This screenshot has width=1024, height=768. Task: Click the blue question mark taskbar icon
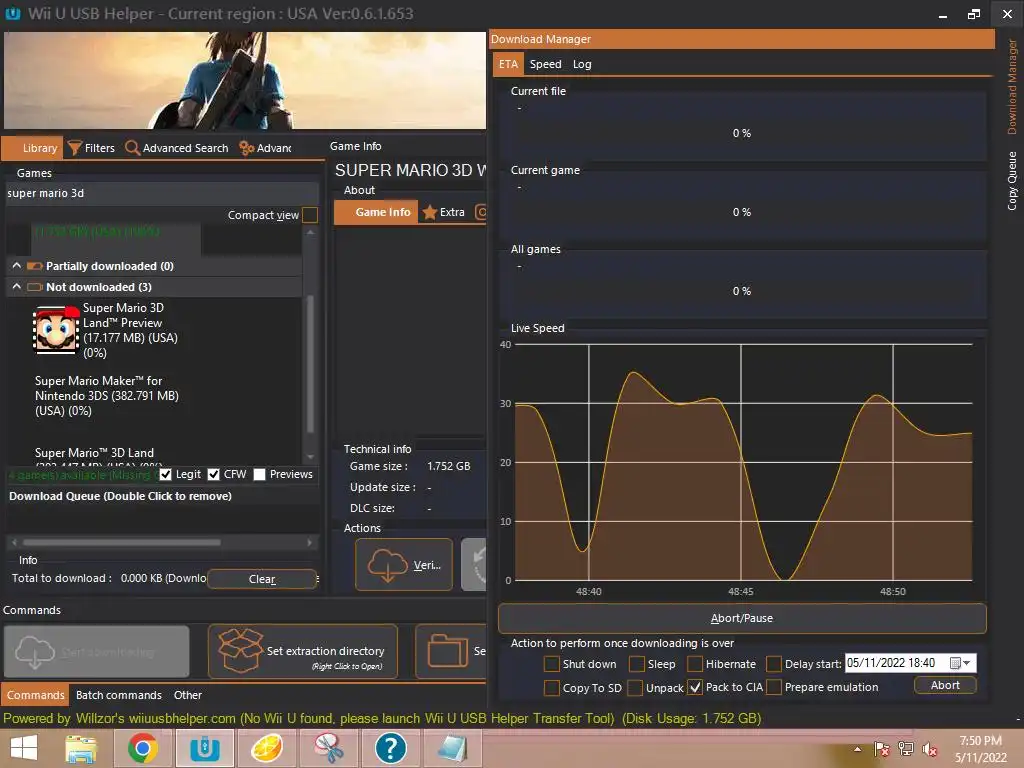(x=391, y=748)
